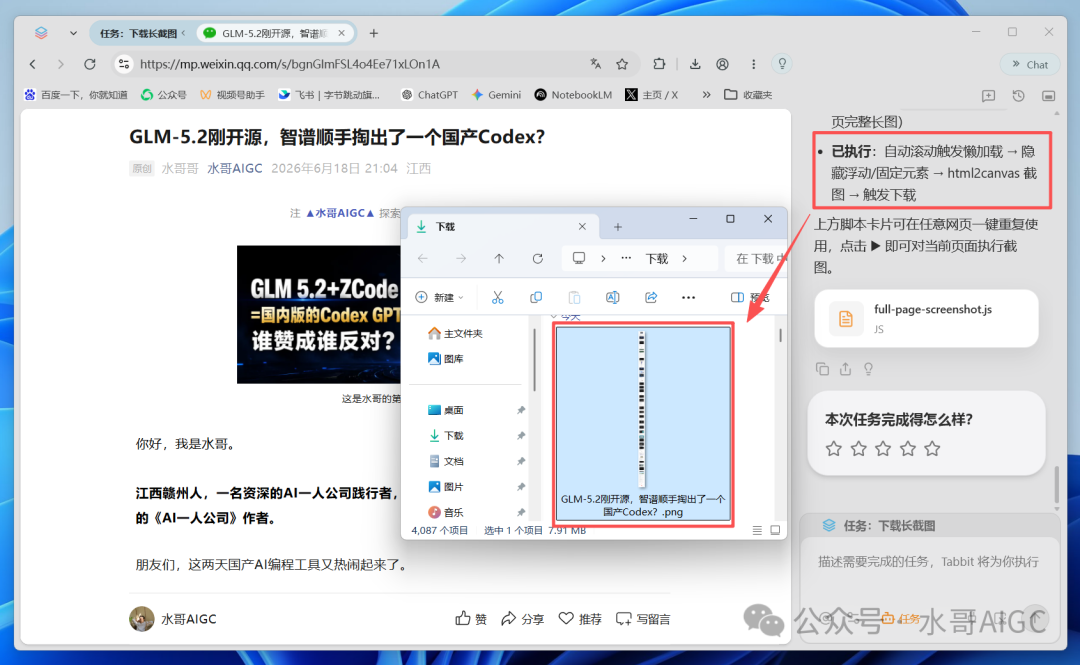
Task: Open 水哥AIGC avatar at article bottom
Action: 142,619
